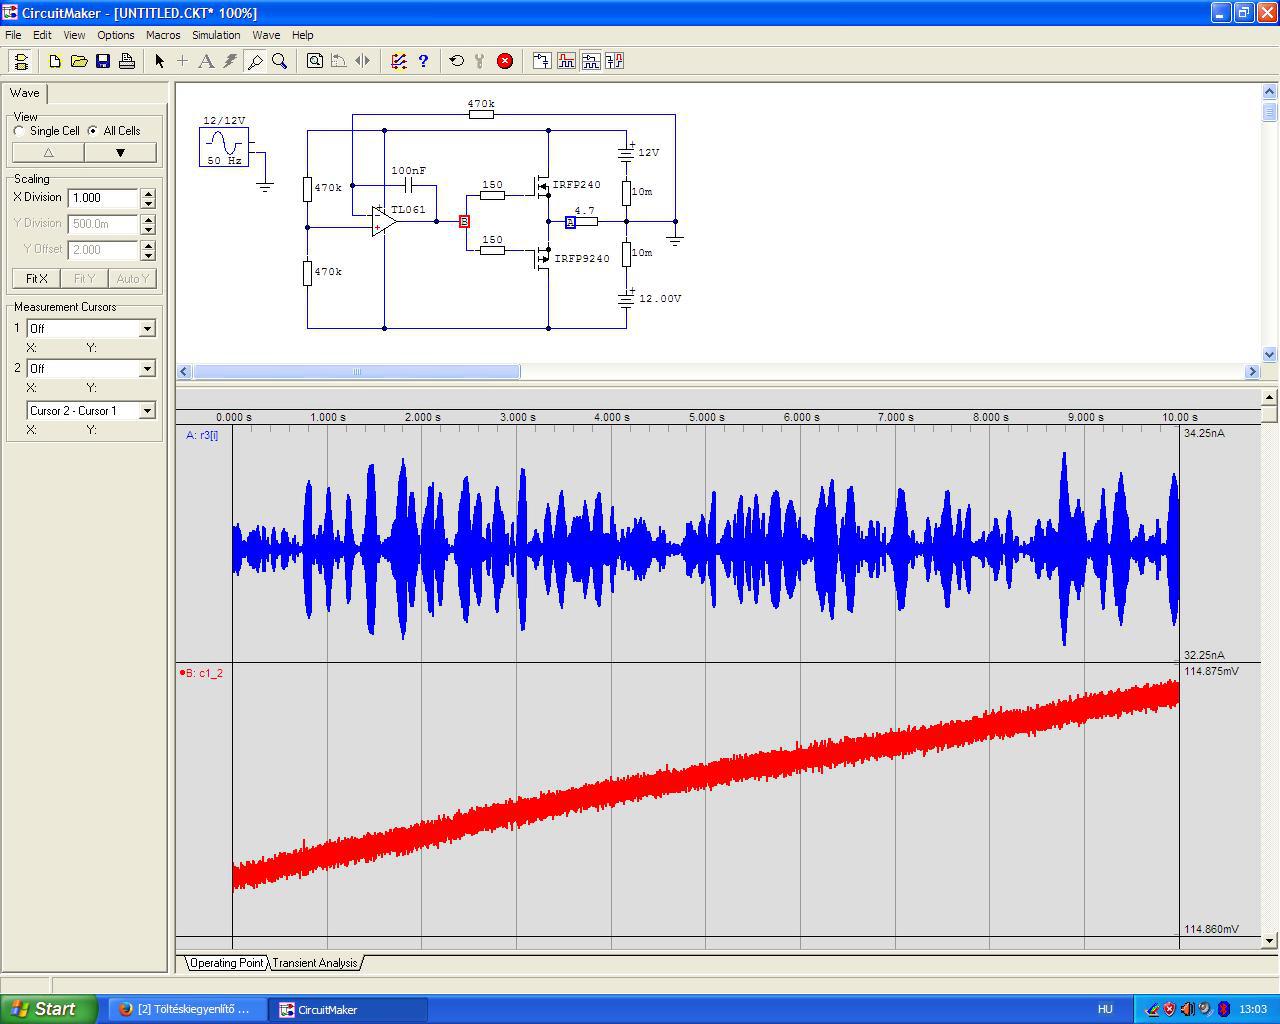Open the File menu
The height and width of the screenshot is (1024, 1280).
click(13, 35)
